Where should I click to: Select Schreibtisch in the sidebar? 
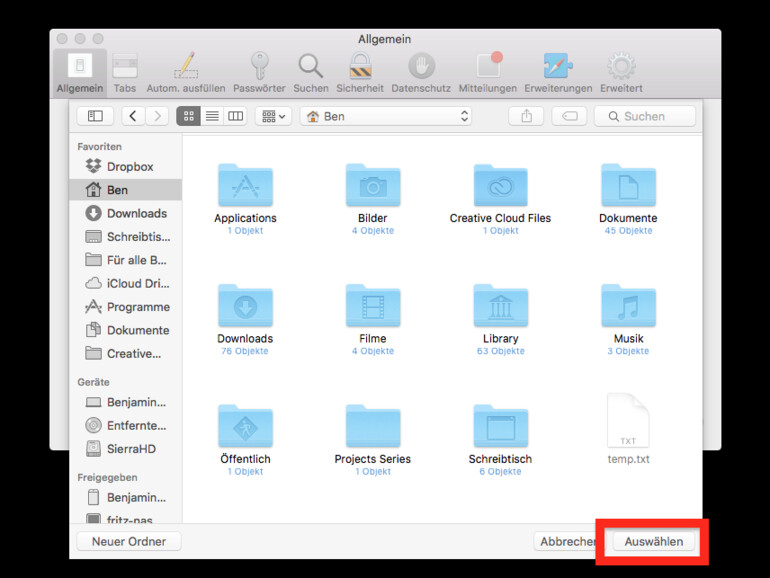[x=126, y=237]
